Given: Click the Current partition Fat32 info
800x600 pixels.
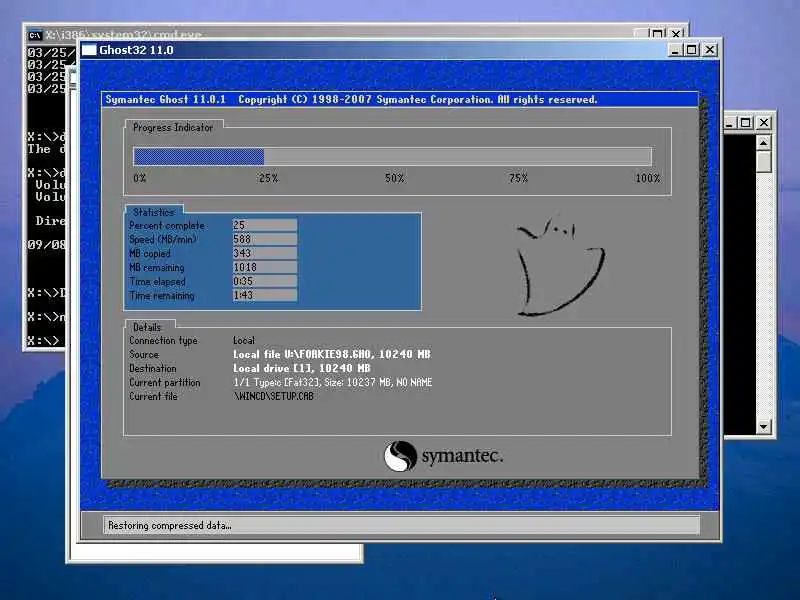Looking at the screenshot, I should point(333,382).
